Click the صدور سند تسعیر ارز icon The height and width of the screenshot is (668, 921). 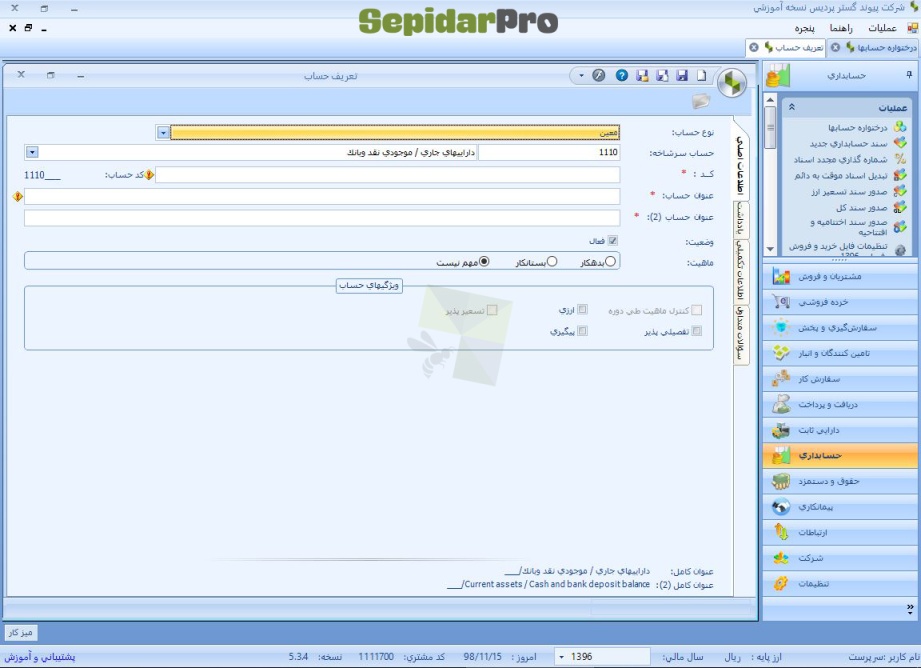click(x=899, y=191)
